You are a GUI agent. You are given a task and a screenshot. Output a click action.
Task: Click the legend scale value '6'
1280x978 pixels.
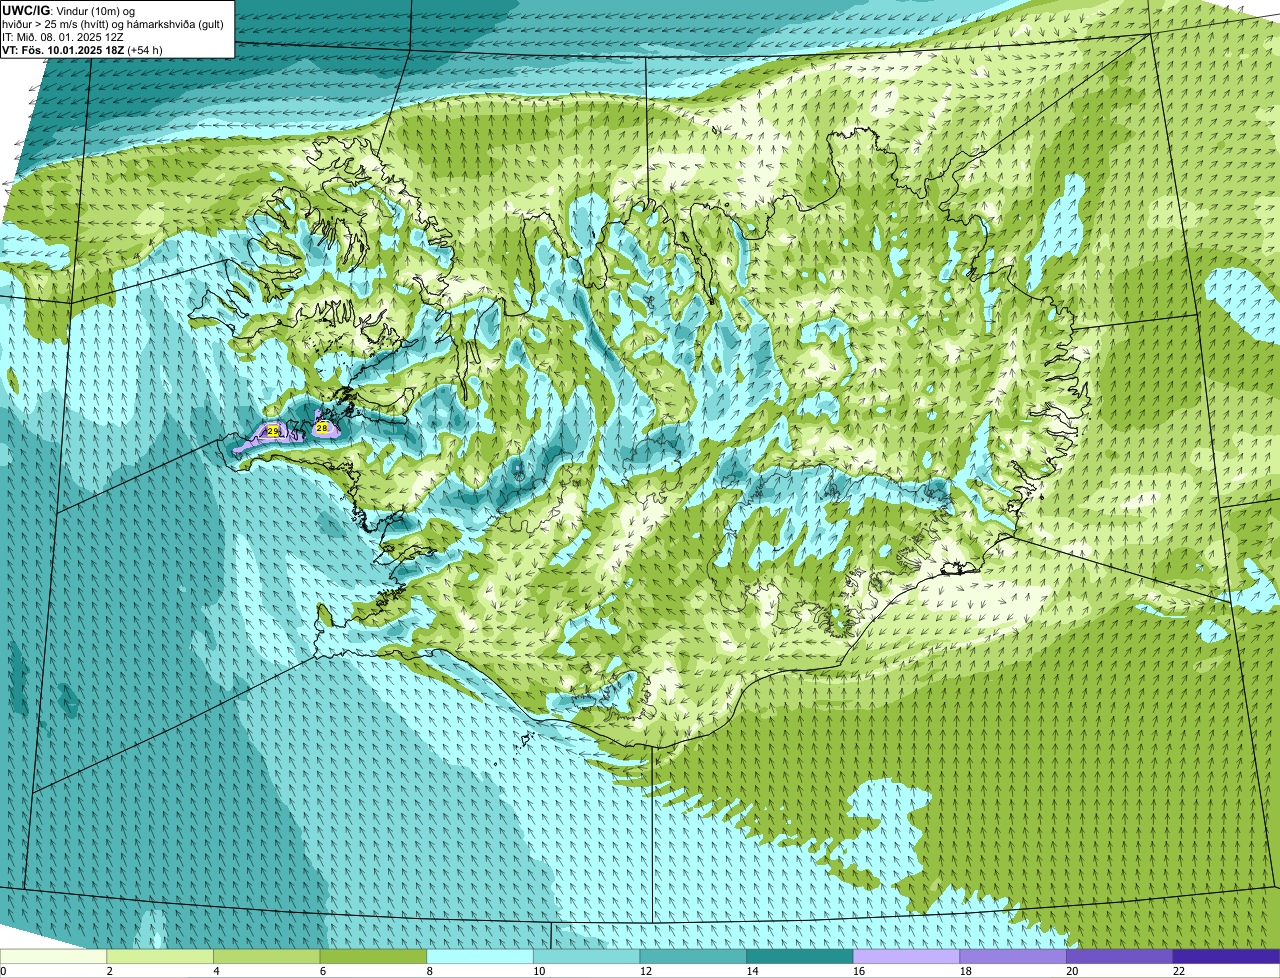click(323, 971)
